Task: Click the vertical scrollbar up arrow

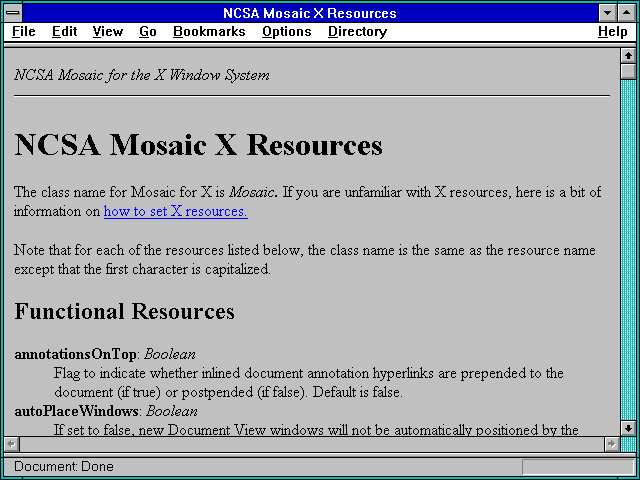Action: pos(628,56)
